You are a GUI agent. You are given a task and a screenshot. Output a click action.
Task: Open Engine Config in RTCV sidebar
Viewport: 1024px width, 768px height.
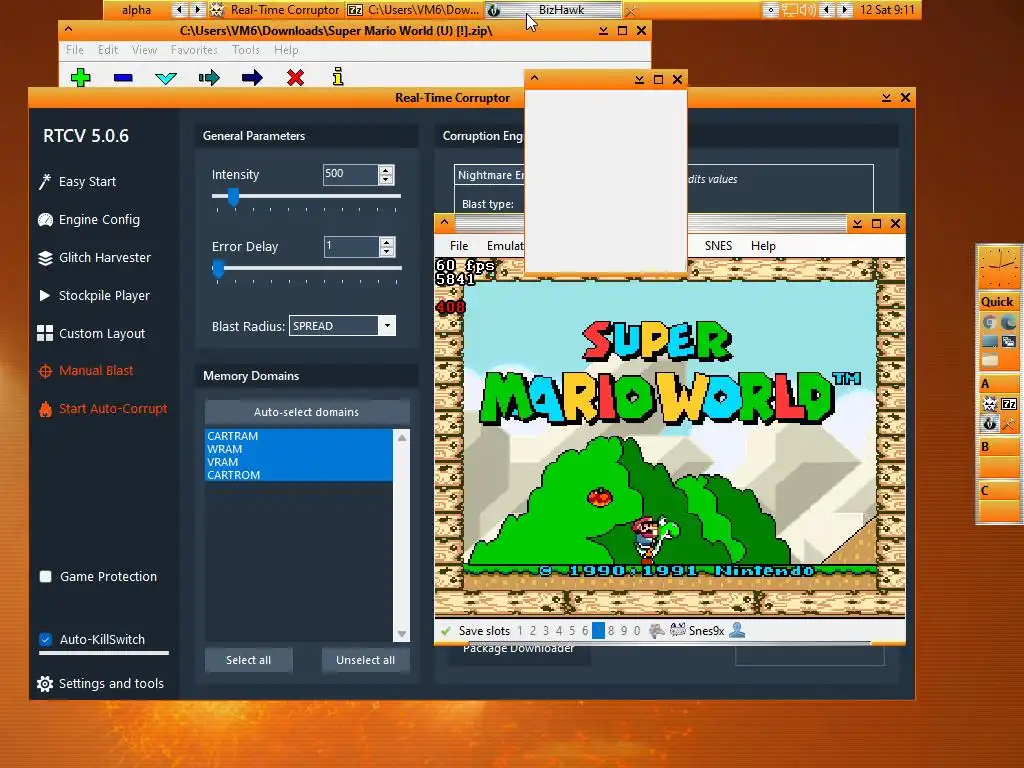89,219
